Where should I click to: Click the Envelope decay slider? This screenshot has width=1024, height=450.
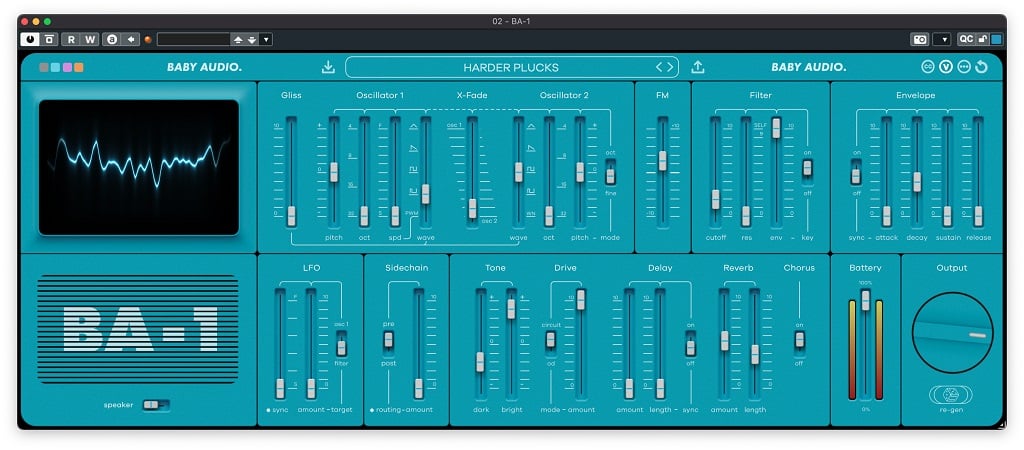point(917,182)
